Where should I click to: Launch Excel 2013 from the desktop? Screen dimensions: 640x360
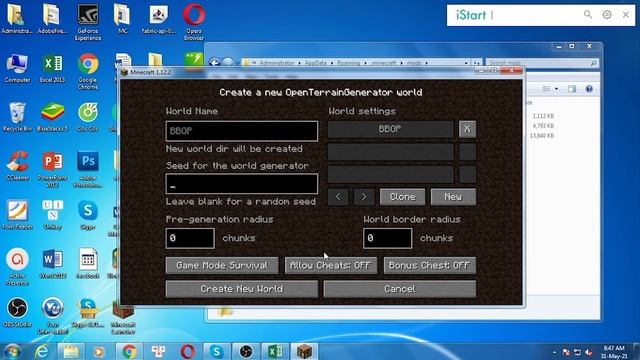click(x=52, y=68)
